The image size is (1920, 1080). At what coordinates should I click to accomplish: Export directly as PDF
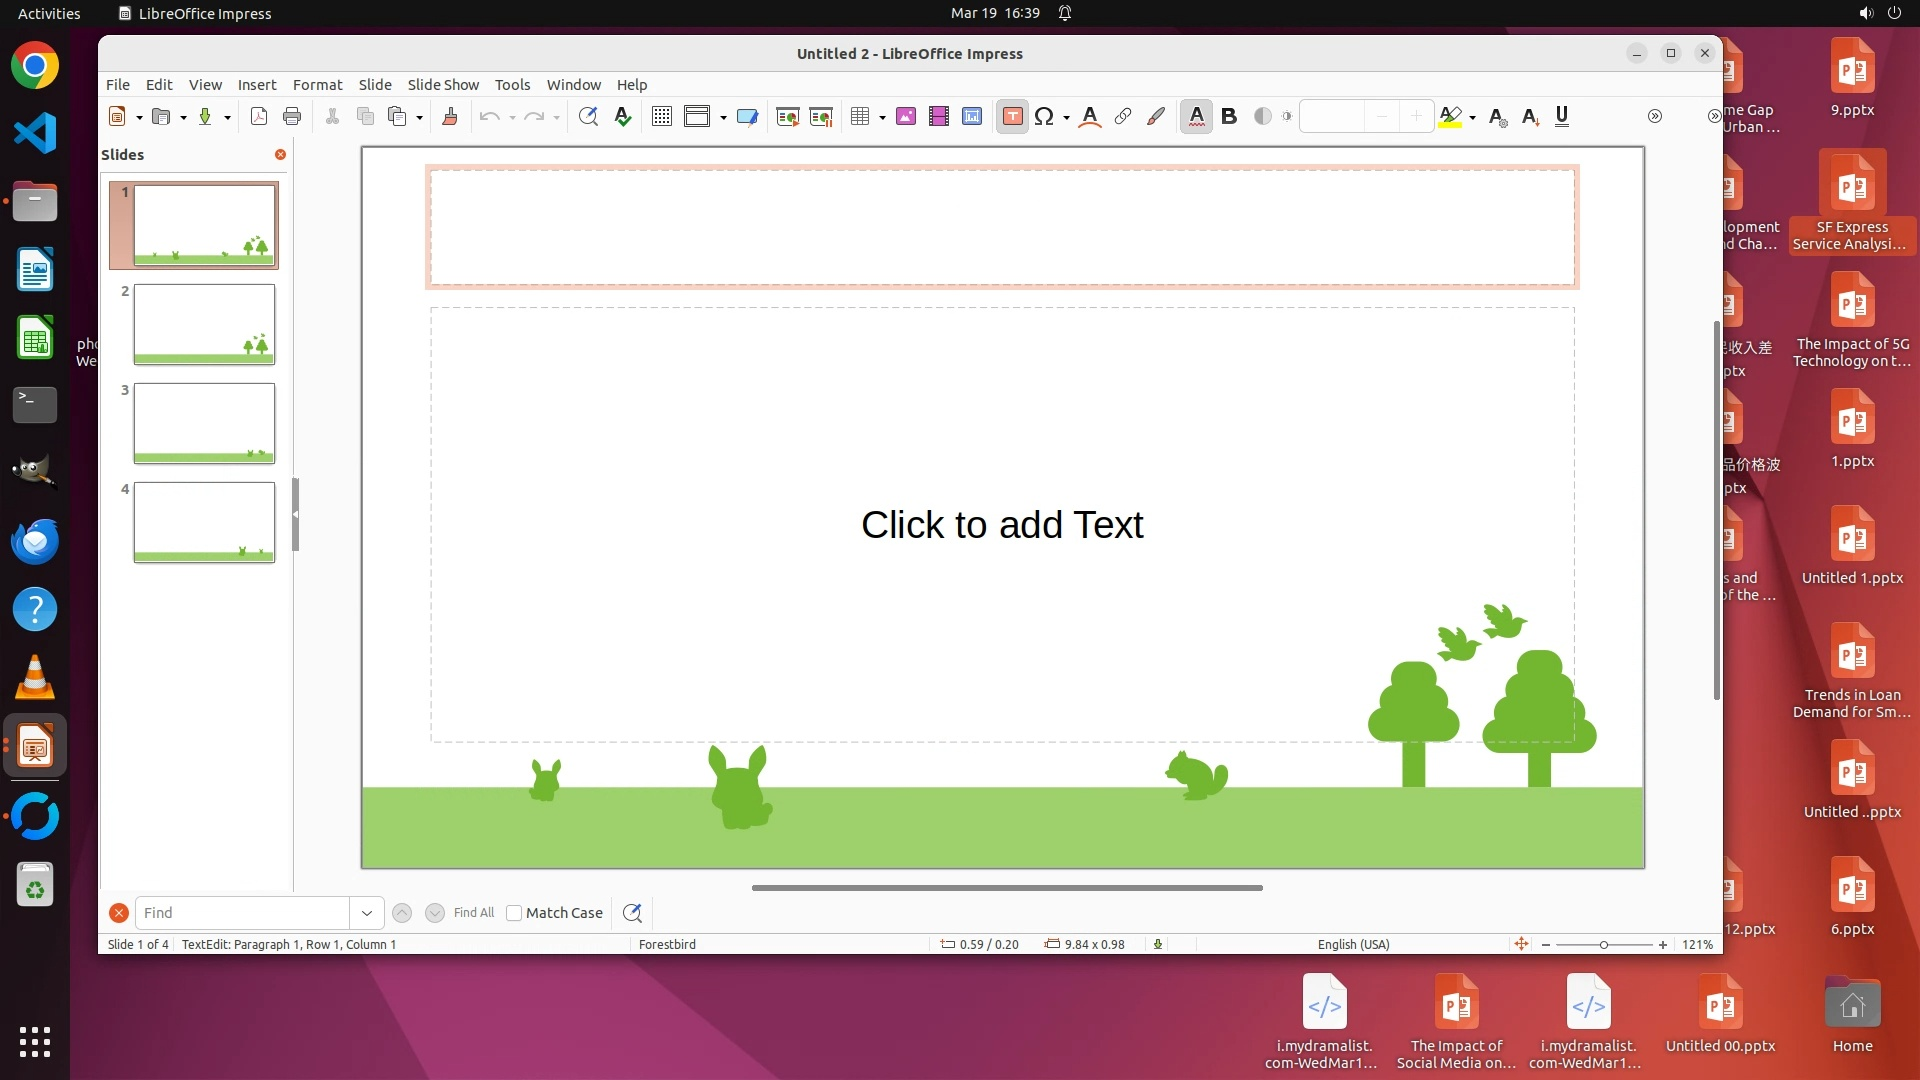point(259,117)
